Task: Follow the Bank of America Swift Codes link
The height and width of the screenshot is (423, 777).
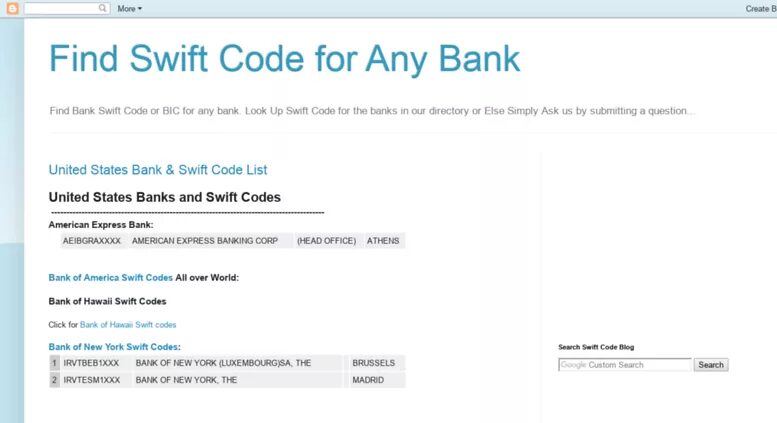Action: point(110,277)
